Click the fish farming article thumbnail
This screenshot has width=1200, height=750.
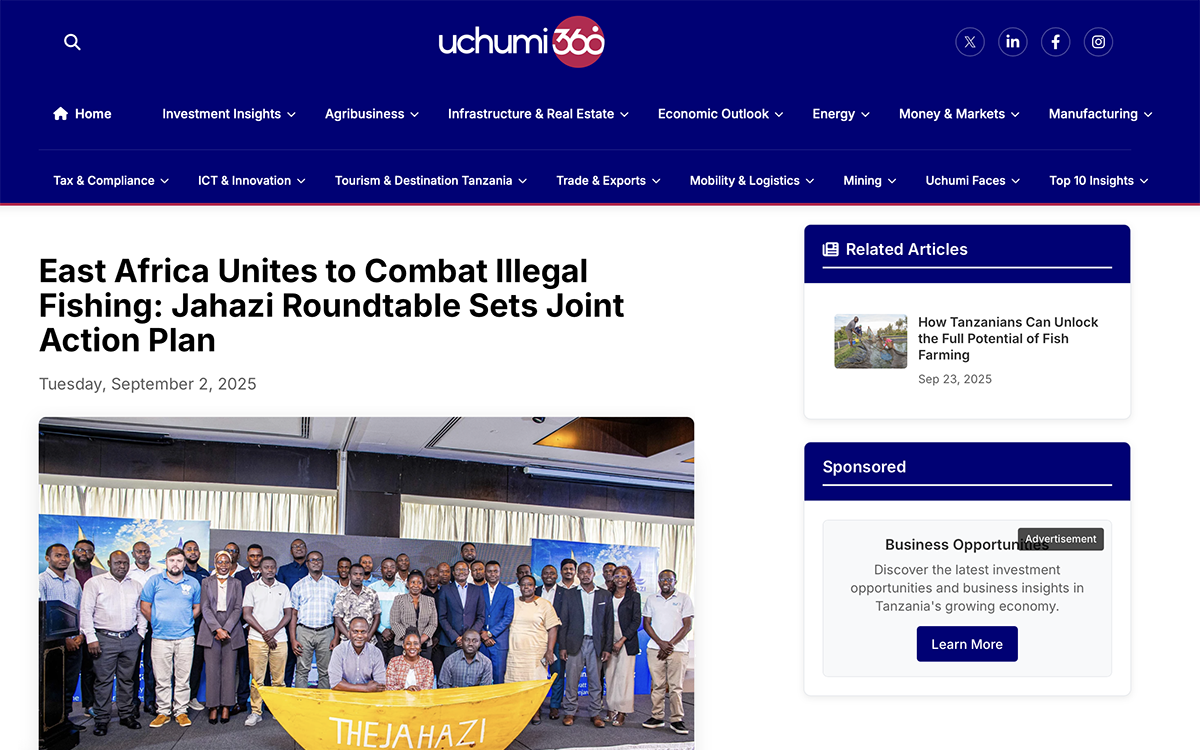pyautogui.click(x=871, y=341)
